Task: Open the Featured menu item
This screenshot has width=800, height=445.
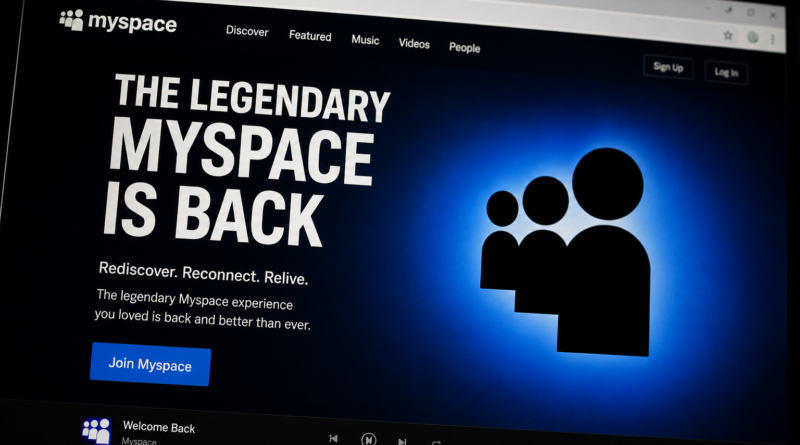Action: click(310, 36)
